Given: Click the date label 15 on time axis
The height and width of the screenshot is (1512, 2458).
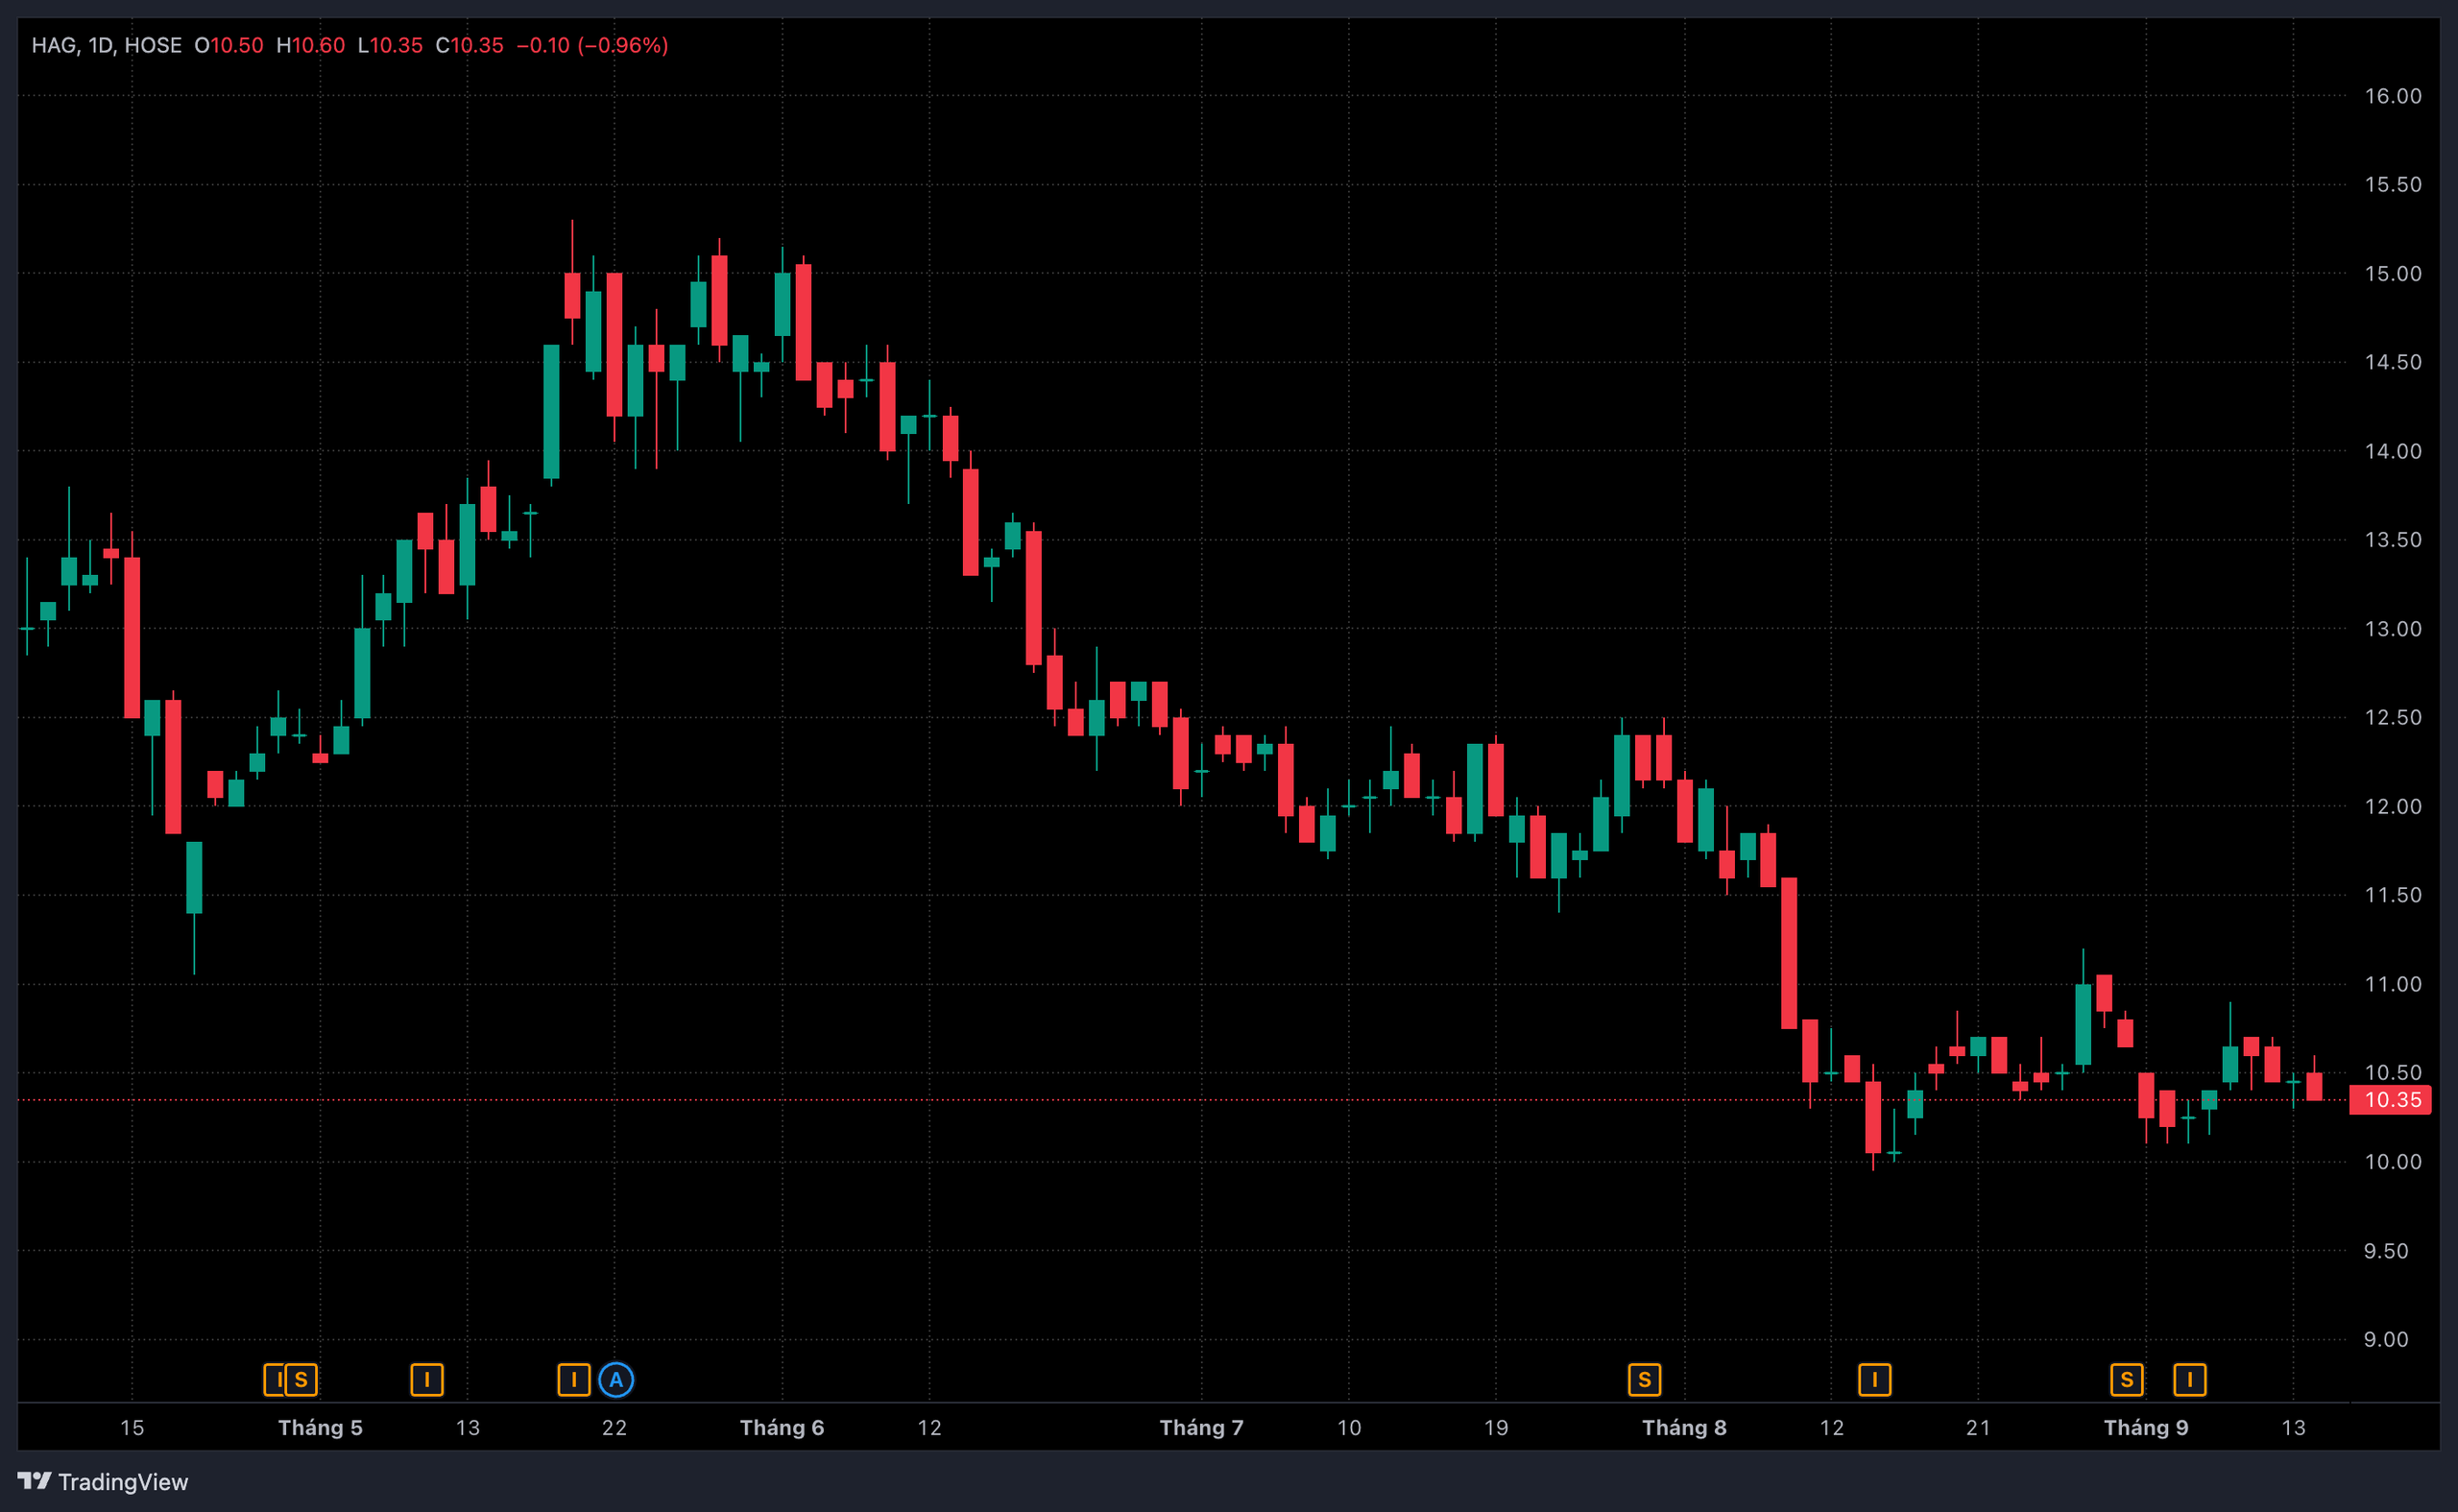Looking at the screenshot, I should [132, 1427].
